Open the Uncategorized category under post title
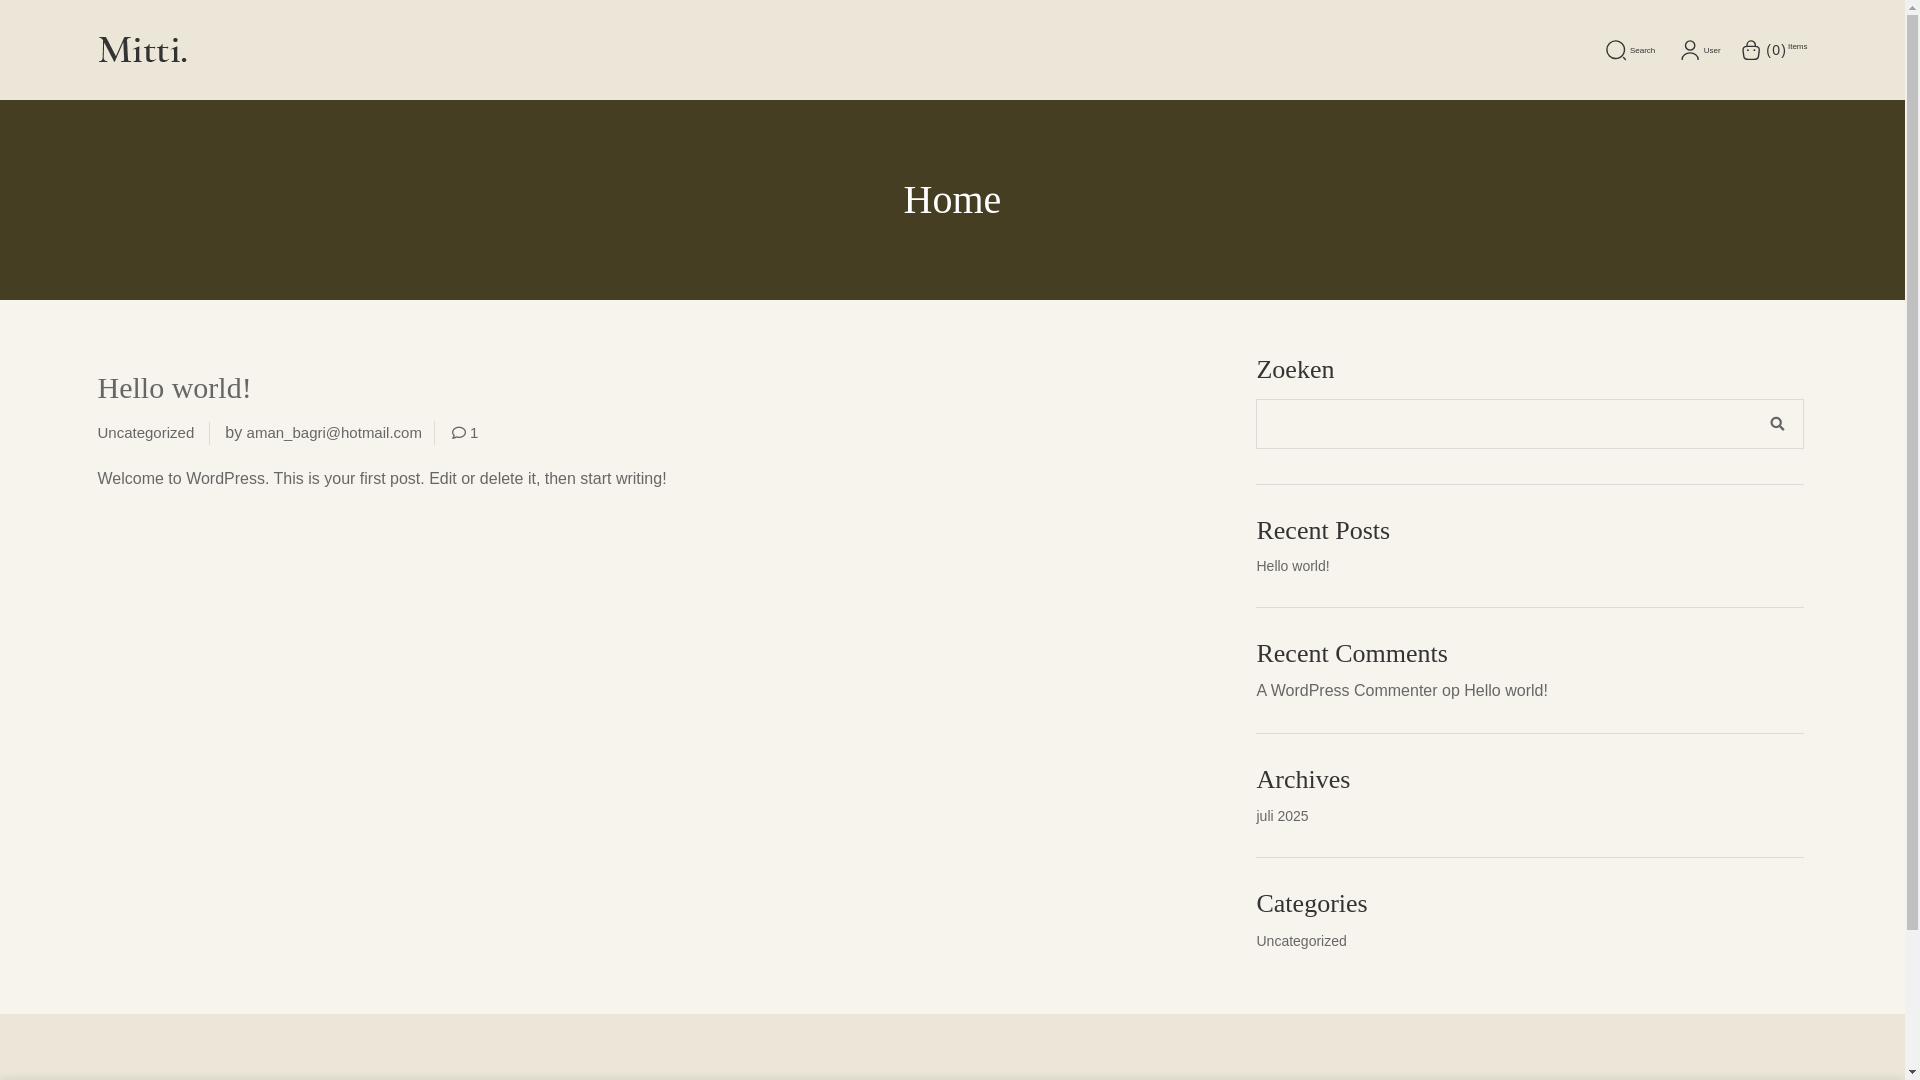Image resolution: width=1920 pixels, height=1080 pixels. point(146,433)
